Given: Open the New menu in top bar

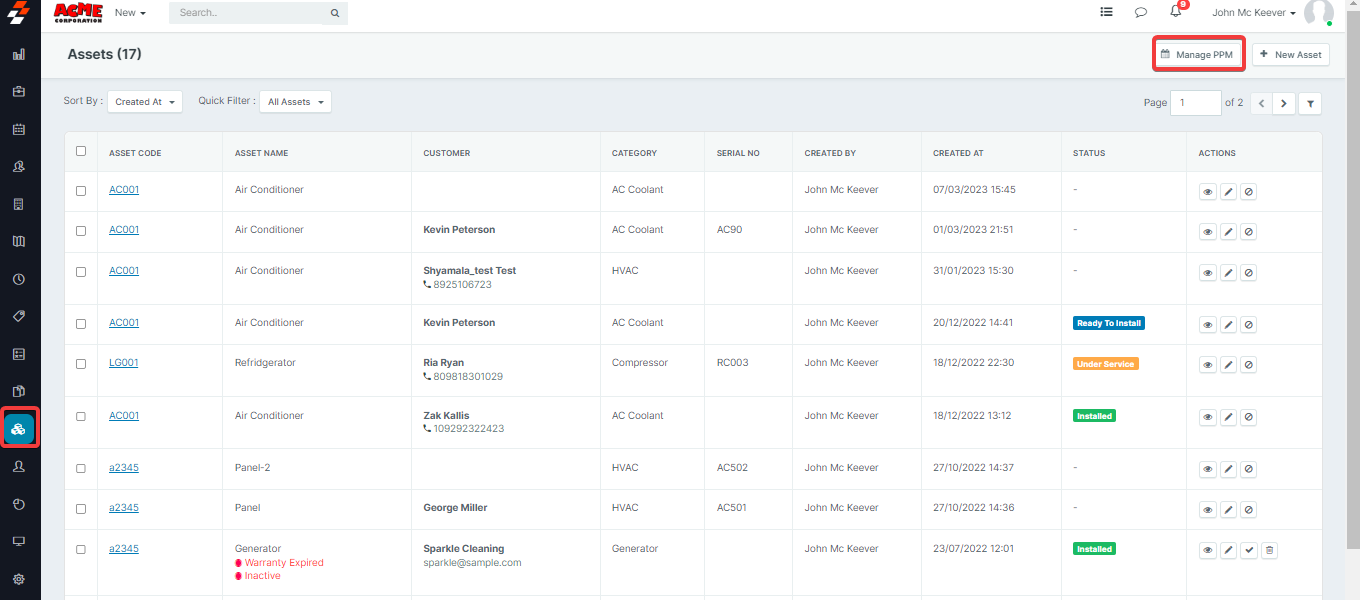Looking at the screenshot, I should [130, 13].
